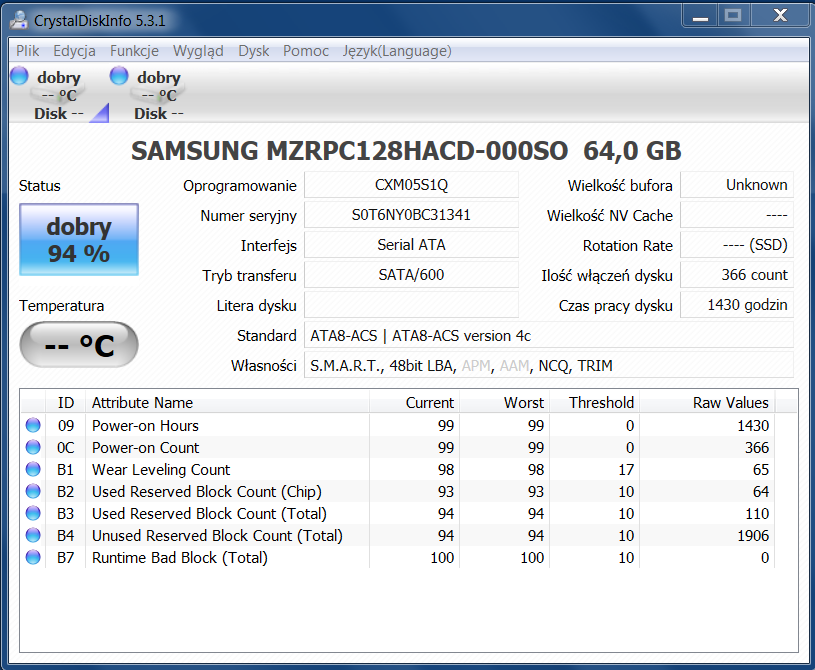Click the -- °C temperature button
This screenshot has height=670, width=815.
click(79, 345)
